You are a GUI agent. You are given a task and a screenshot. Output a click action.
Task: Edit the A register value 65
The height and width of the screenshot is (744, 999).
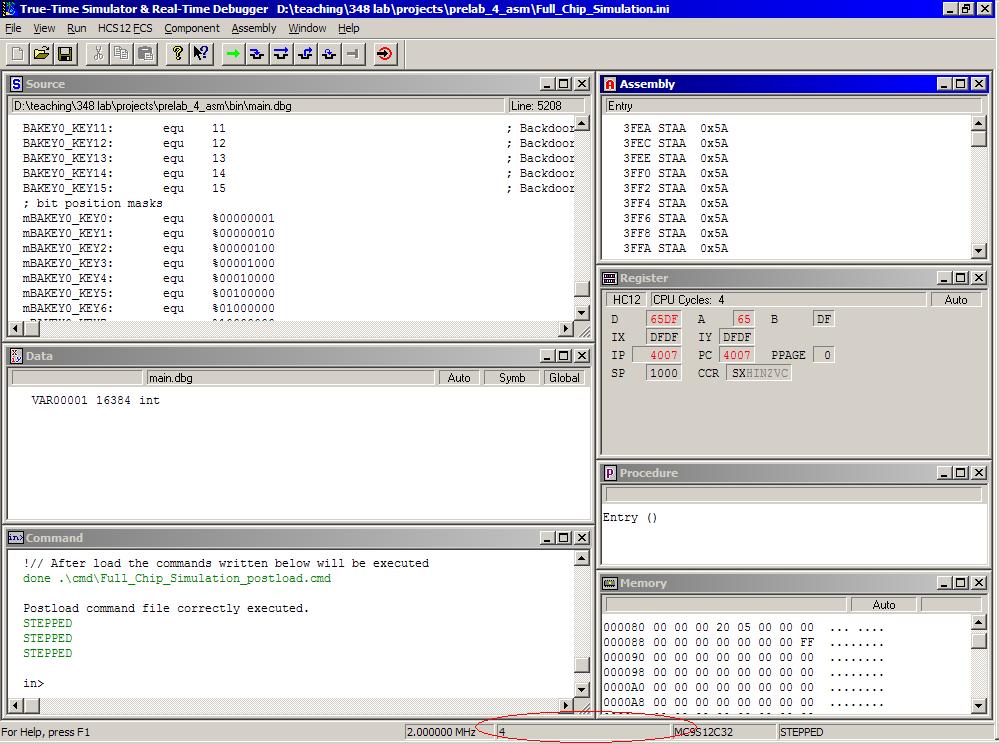[x=743, y=319]
